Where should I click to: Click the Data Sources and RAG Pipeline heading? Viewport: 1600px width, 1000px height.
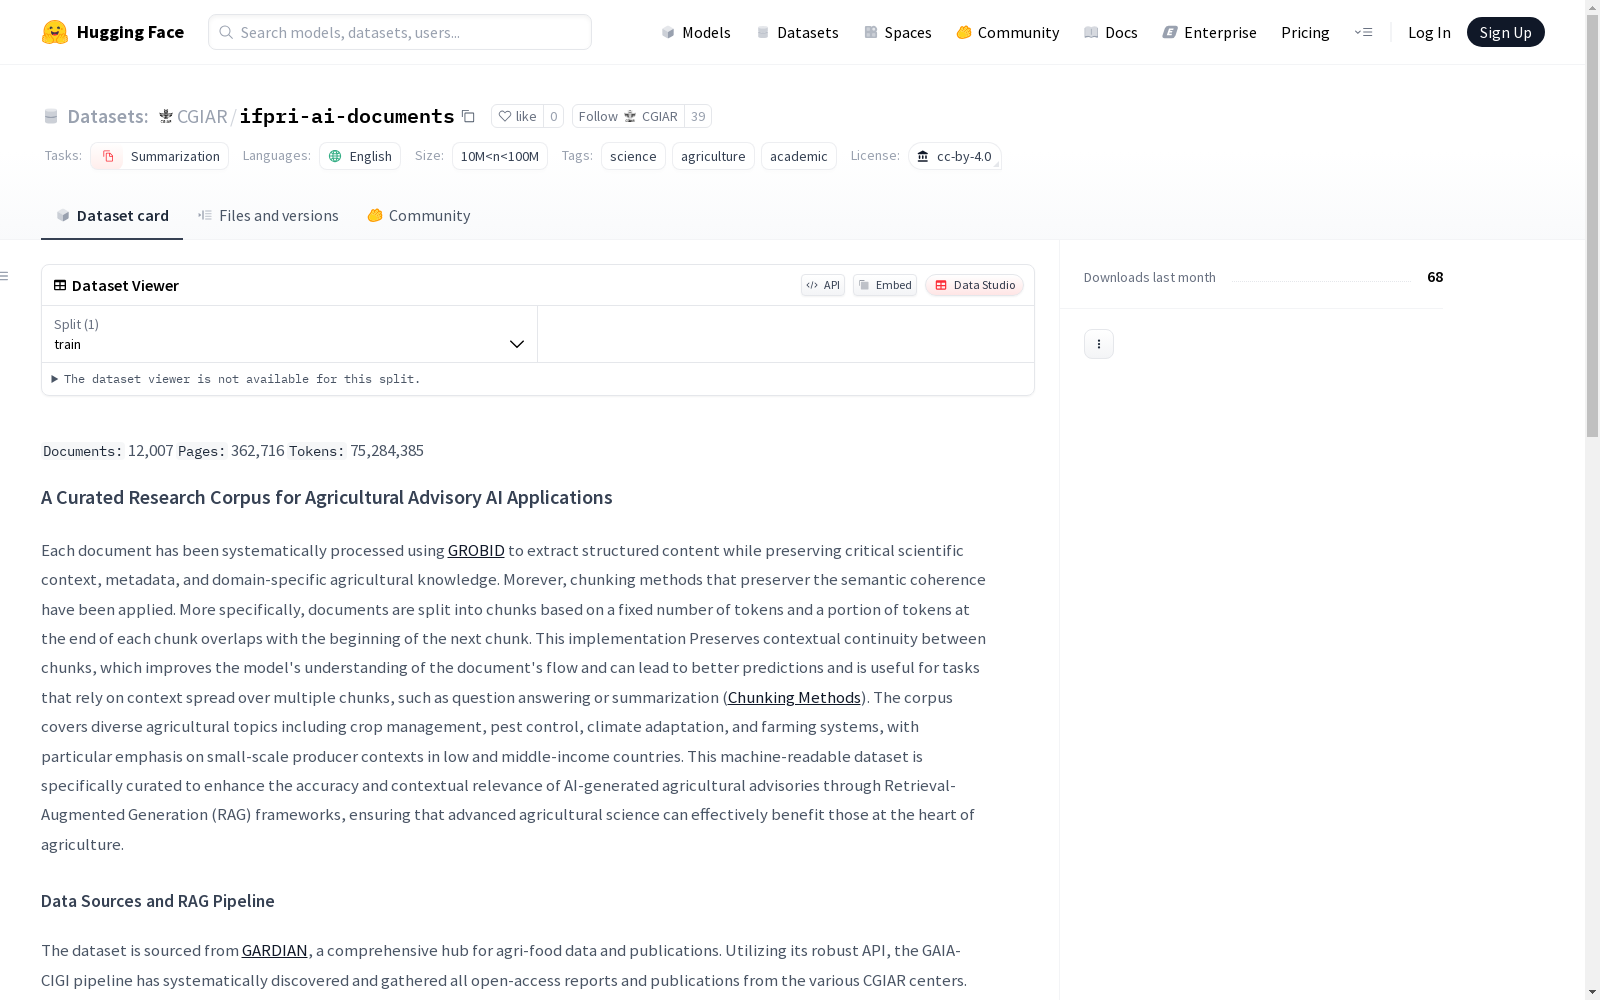[158, 901]
